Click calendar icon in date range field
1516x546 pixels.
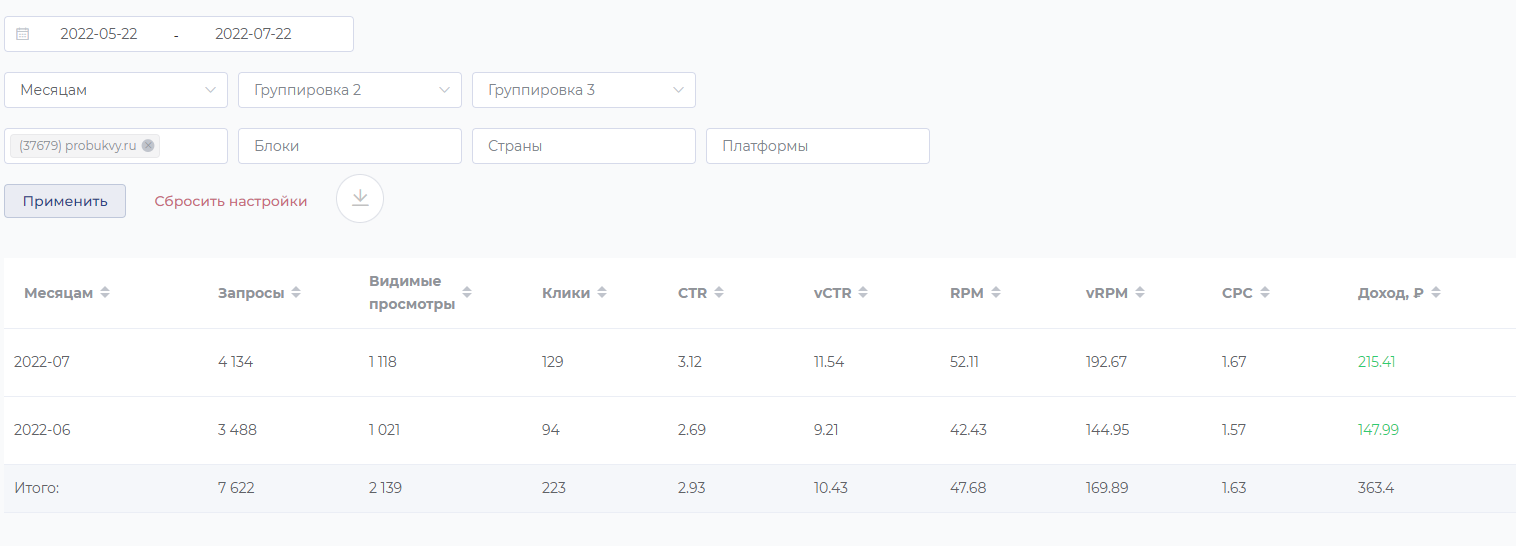tap(23, 34)
